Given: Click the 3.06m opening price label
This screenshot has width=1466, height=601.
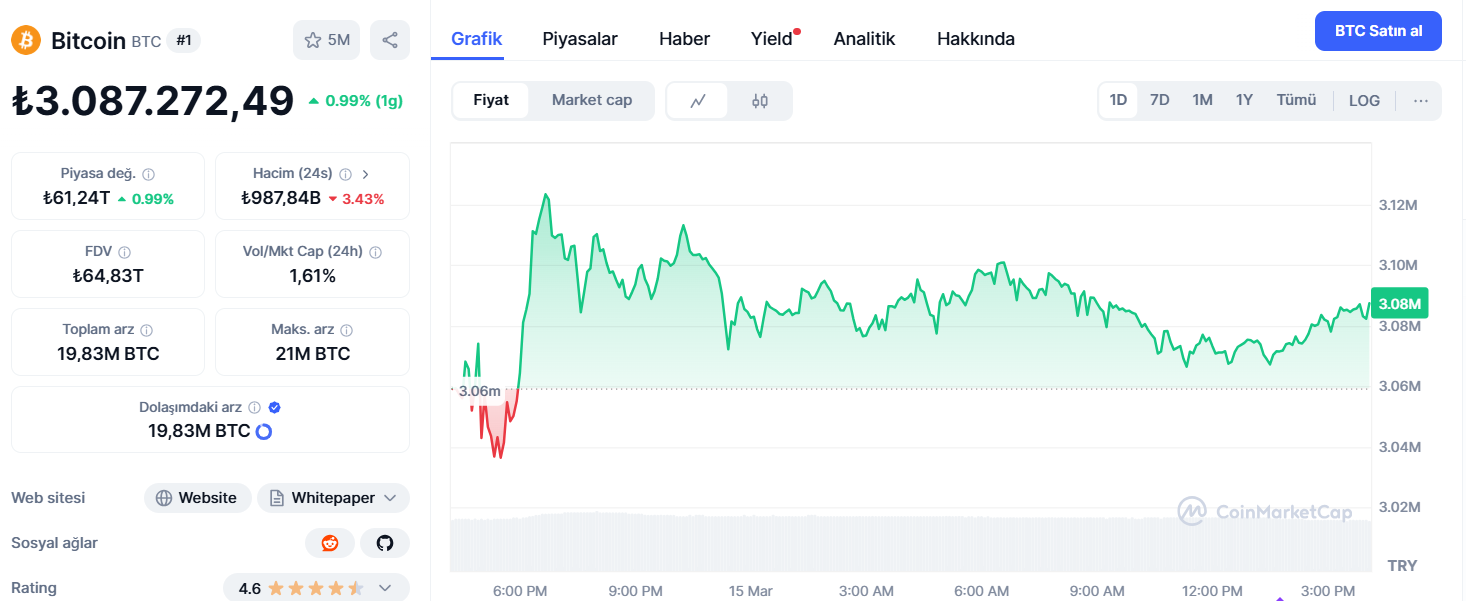Looking at the screenshot, I should point(479,391).
